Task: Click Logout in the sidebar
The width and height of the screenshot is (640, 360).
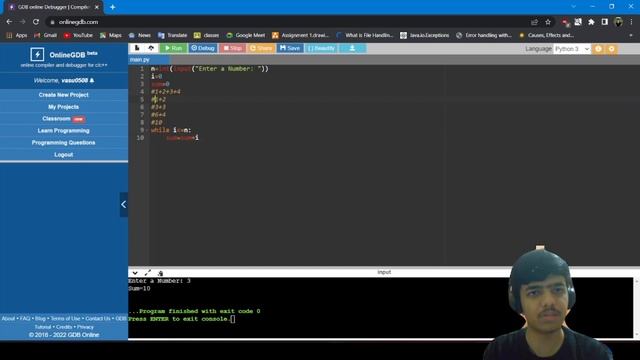Action: pyautogui.click(x=64, y=155)
